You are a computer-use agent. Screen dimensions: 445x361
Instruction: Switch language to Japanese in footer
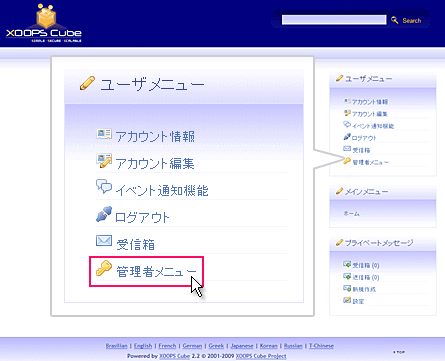click(242, 346)
